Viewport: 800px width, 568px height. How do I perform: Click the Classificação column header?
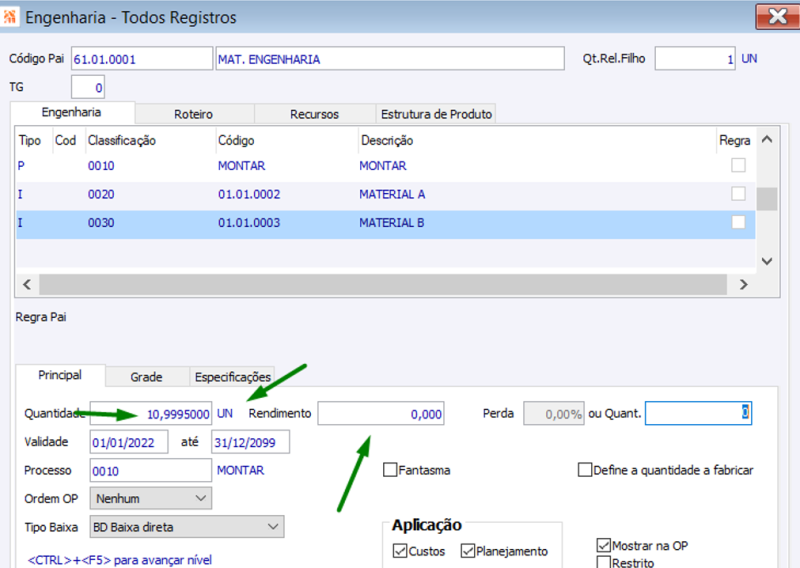pos(121,140)
